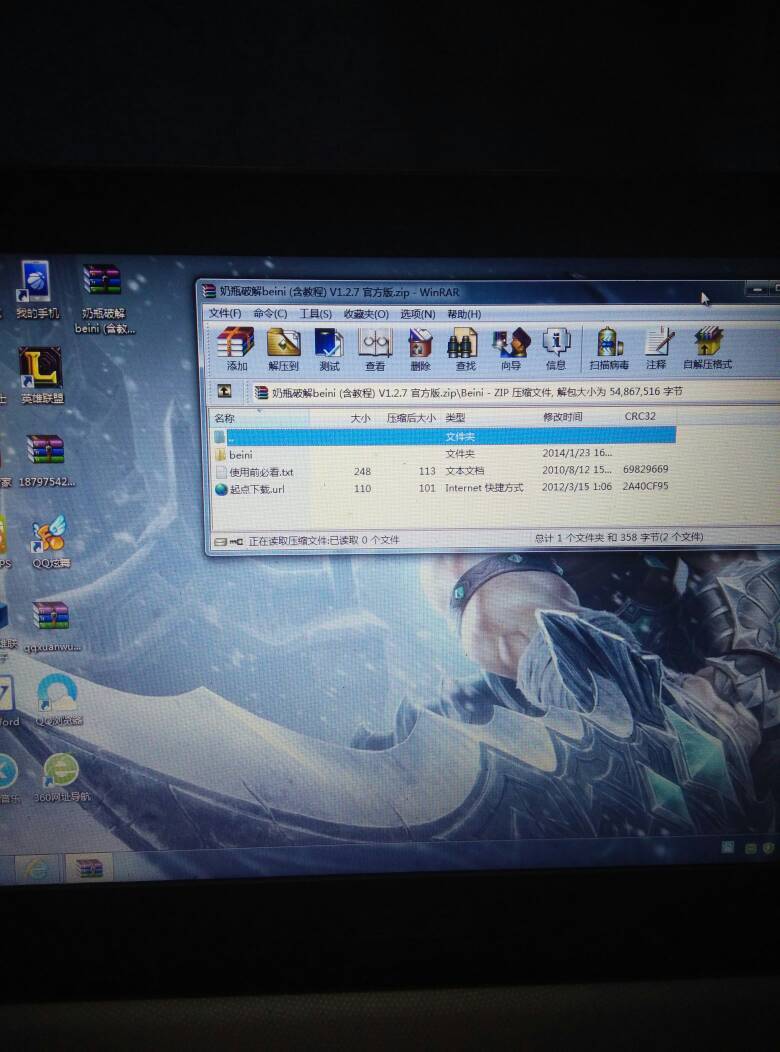Image resolution: width=780 pixels, height=1052 pixels.
Task: Select the 起点下载.url shortcut file
Action: pyautogui.click(x=257, y=489)
